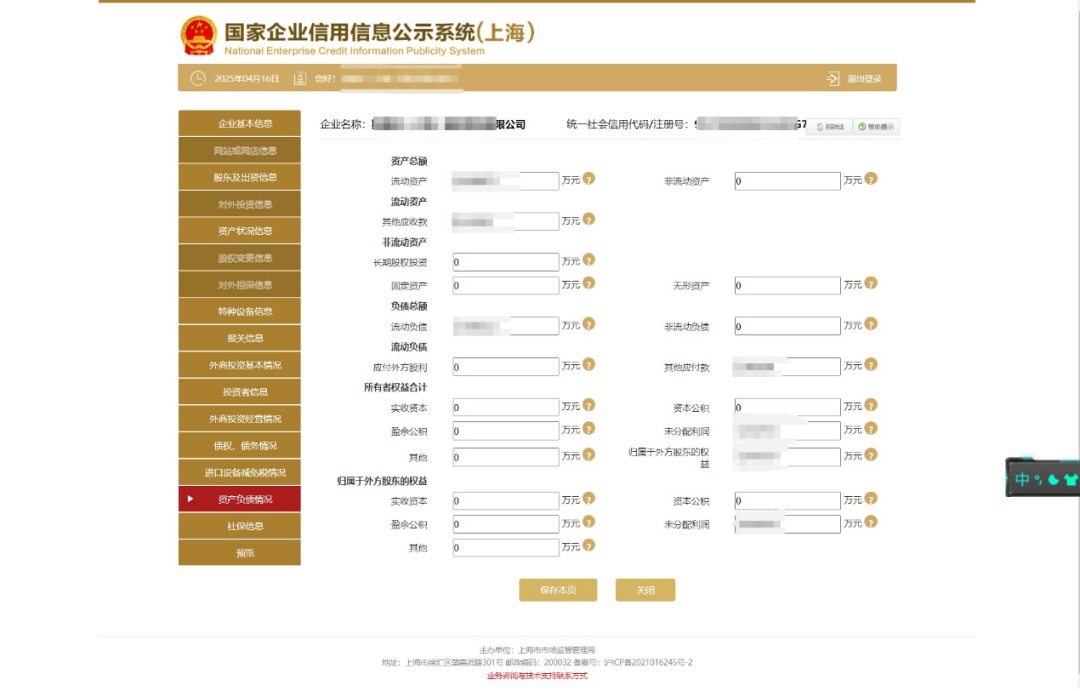Open the 企业基本信息 sidebar section

(x=240, y=123)
